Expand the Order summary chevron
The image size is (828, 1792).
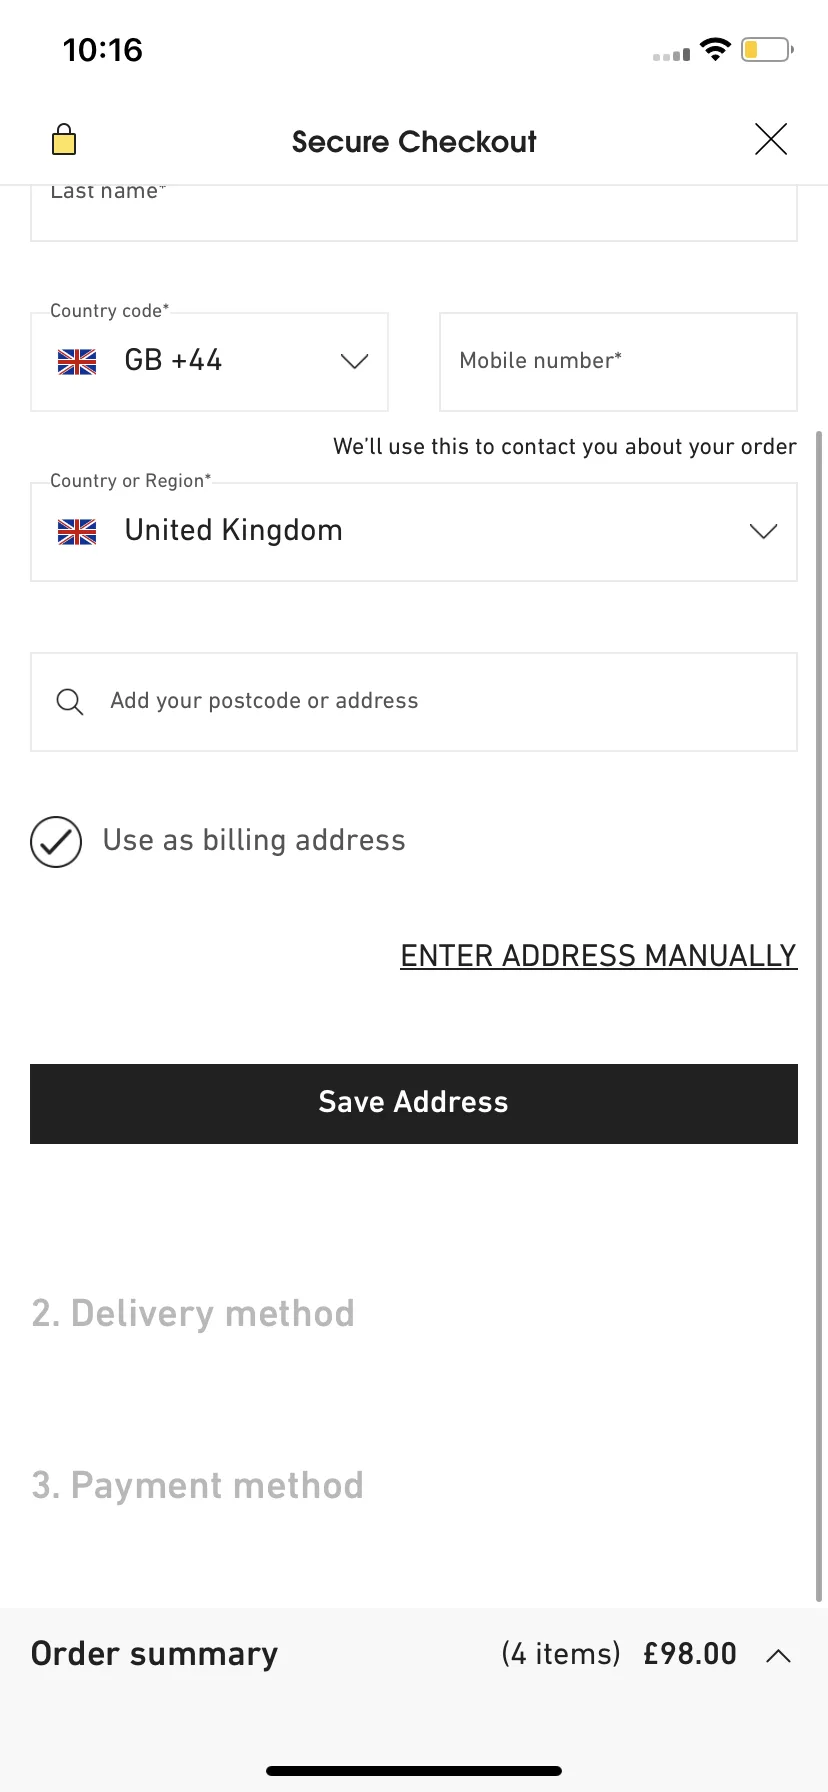779,1656
